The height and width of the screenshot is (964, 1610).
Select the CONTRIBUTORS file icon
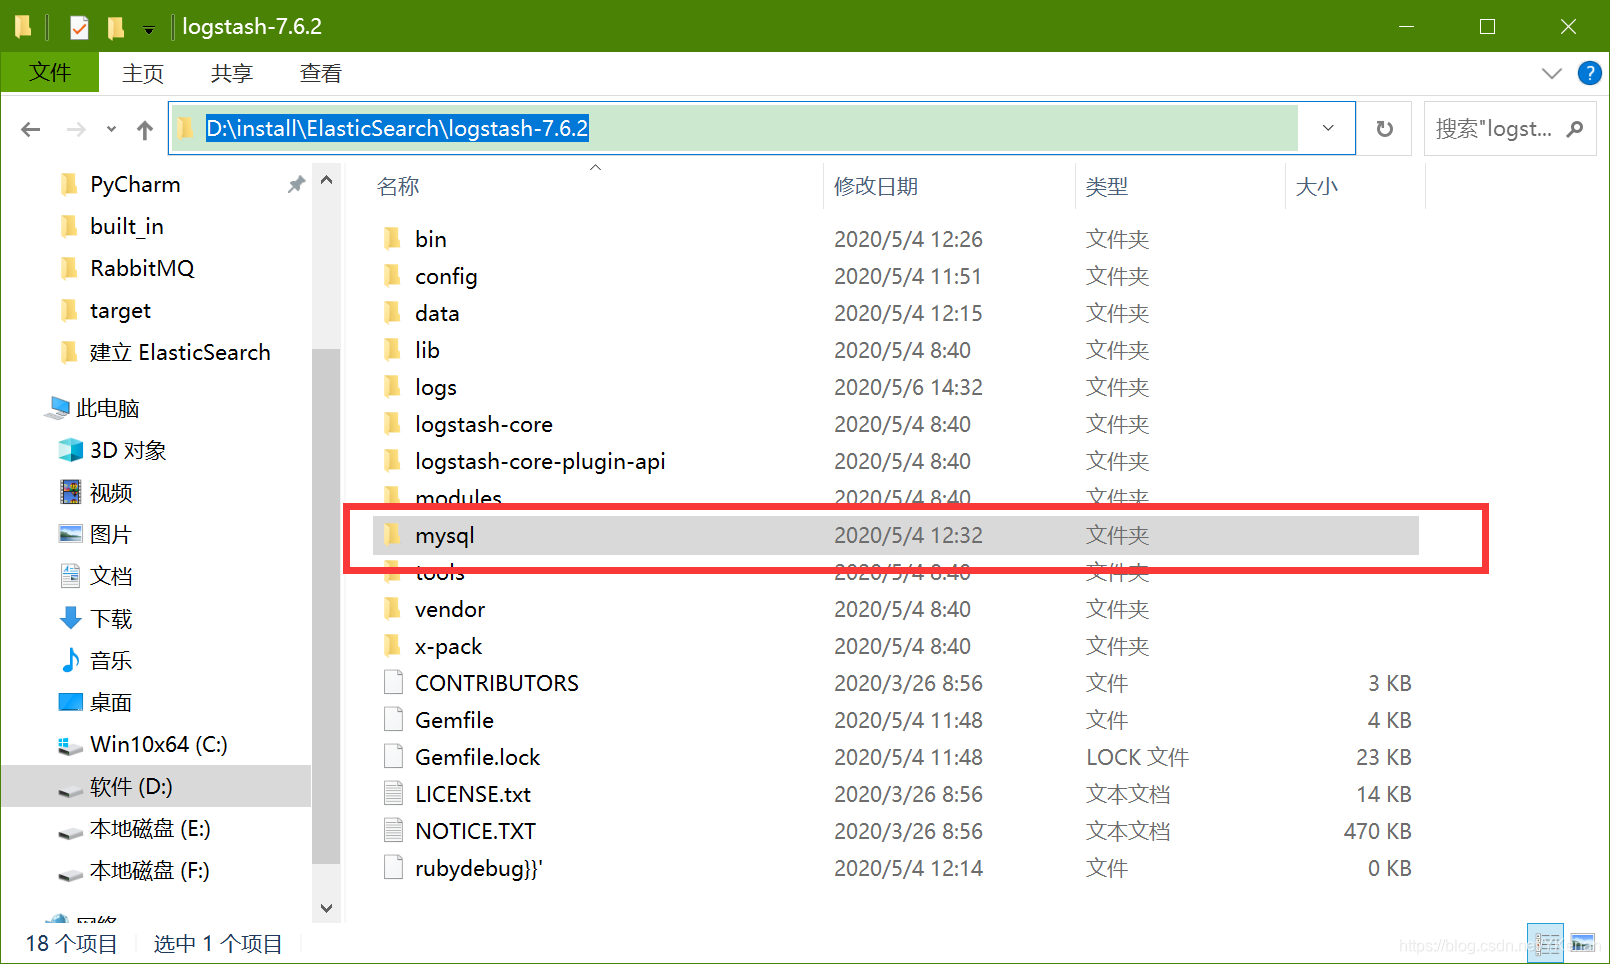(393, 683)
